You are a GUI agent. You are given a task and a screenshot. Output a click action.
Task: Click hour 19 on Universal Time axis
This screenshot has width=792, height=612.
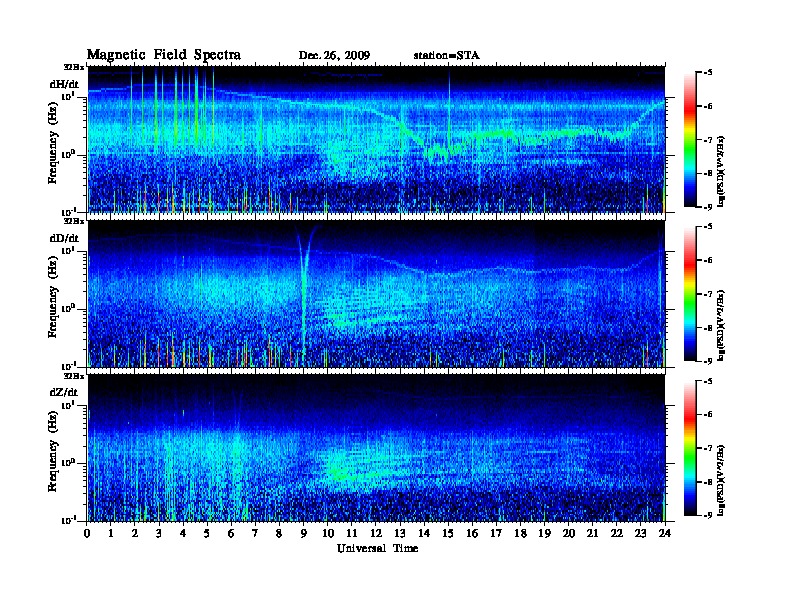click(544, 533)
